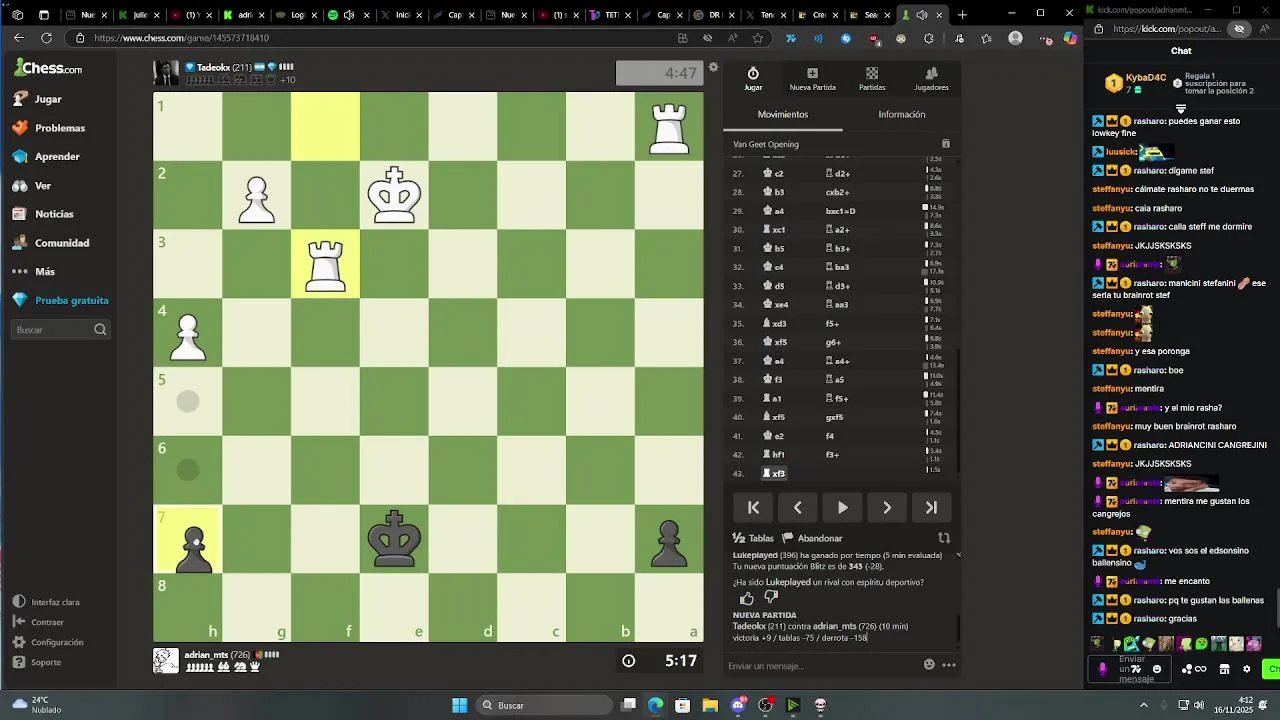This screenshot has height=720, width=1280.
Task: Open the Kick chat shop icon
Action: (x=1224, y=669)
